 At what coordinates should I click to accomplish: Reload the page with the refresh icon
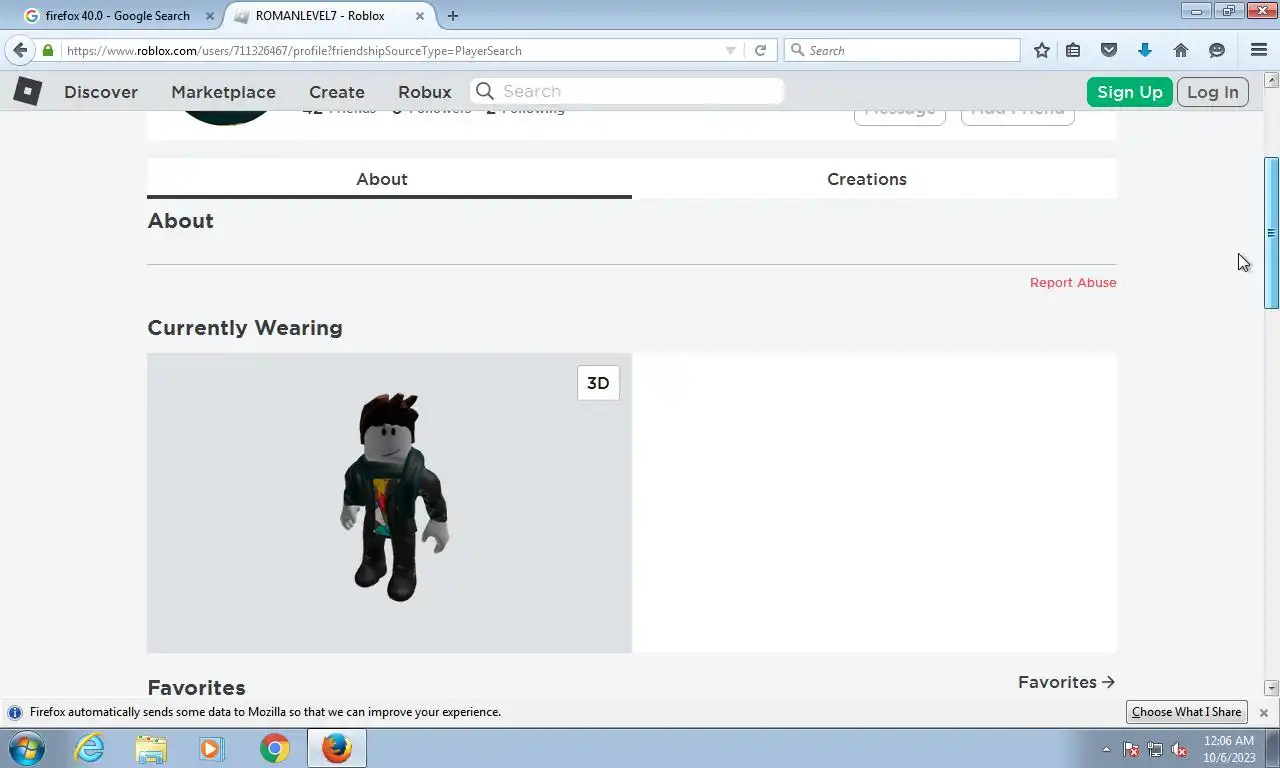pos(760,50)
